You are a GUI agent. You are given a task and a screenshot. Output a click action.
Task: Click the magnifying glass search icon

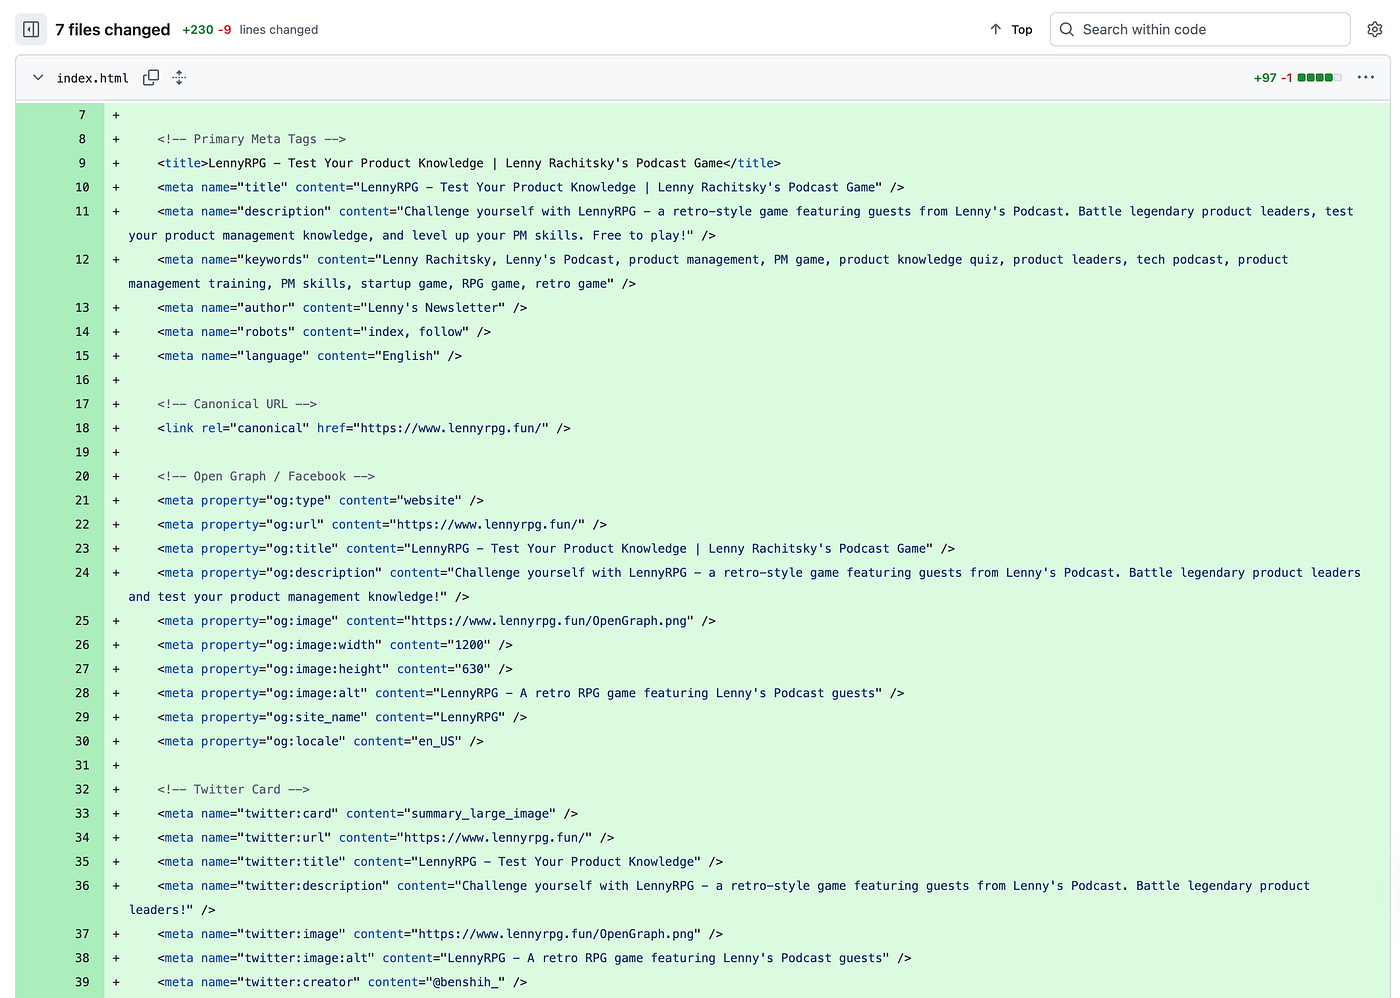click(x=1066, y=29)
